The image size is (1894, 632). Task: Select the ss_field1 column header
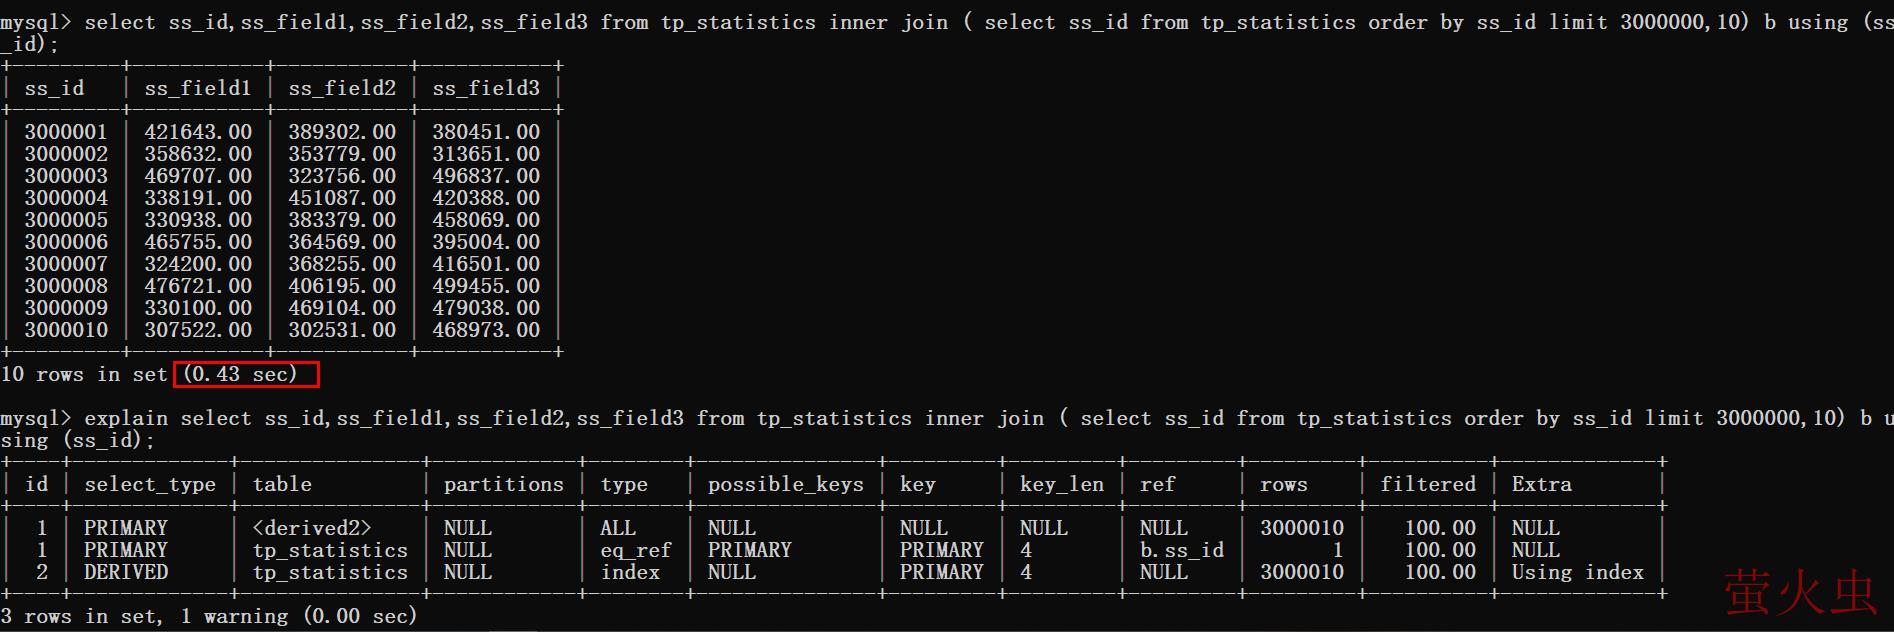coord(198,89)
